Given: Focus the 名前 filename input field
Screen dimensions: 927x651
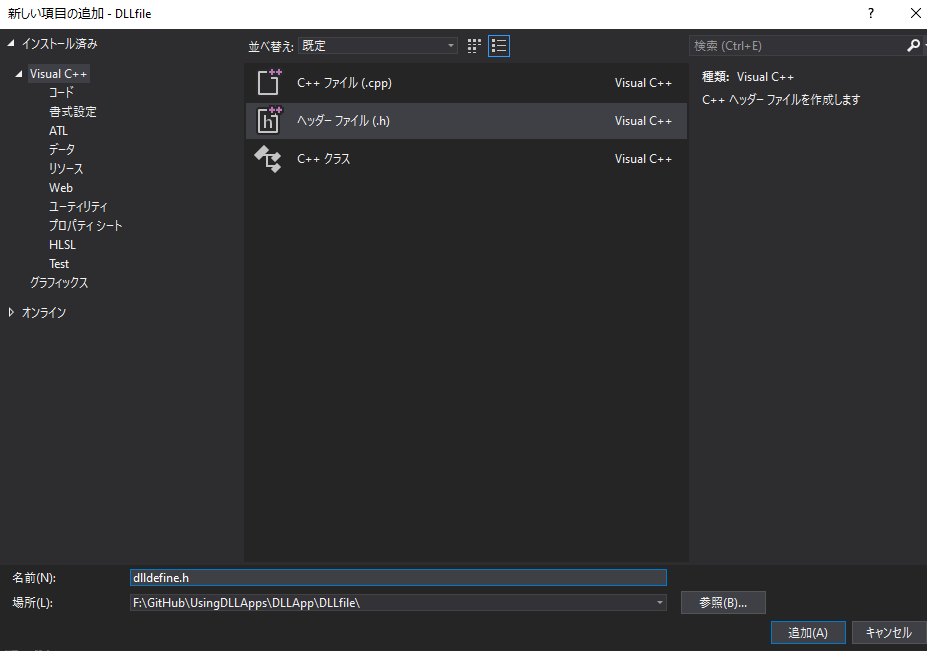Looking at the screenshot, I should click(x=398, y=578).
